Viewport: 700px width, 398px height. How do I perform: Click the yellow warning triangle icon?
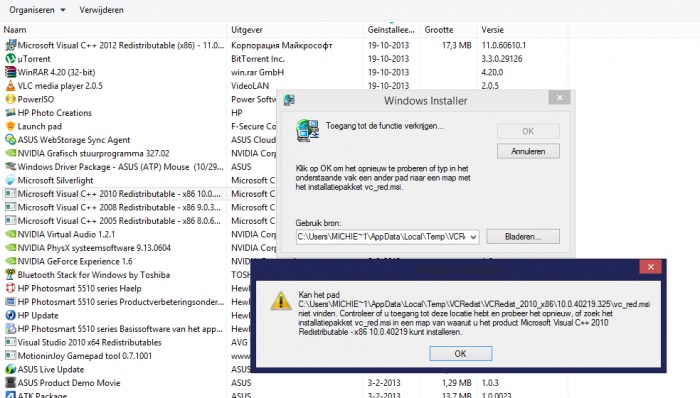pyautogui.click(x=281, y=301)
